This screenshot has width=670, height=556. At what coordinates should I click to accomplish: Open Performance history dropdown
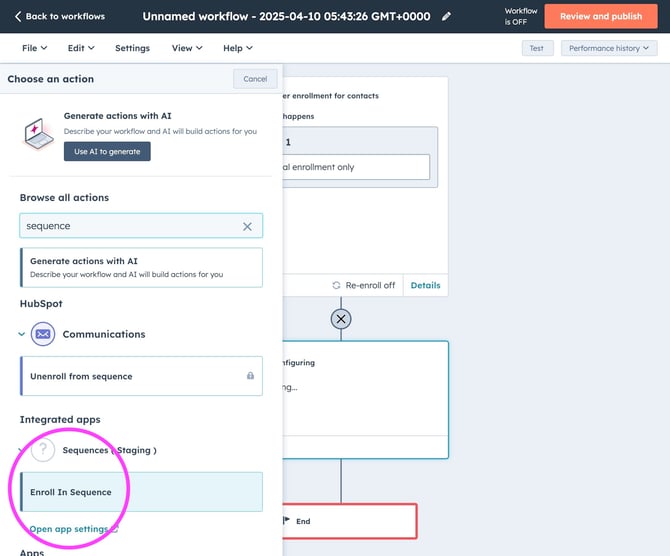point(609,48)
